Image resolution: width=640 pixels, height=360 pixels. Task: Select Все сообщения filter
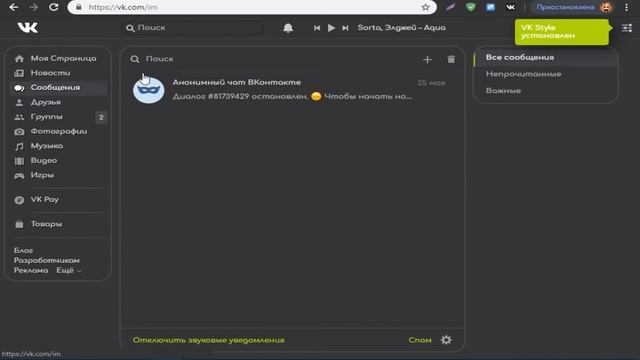pyautogui.click(x=546, y=58)
